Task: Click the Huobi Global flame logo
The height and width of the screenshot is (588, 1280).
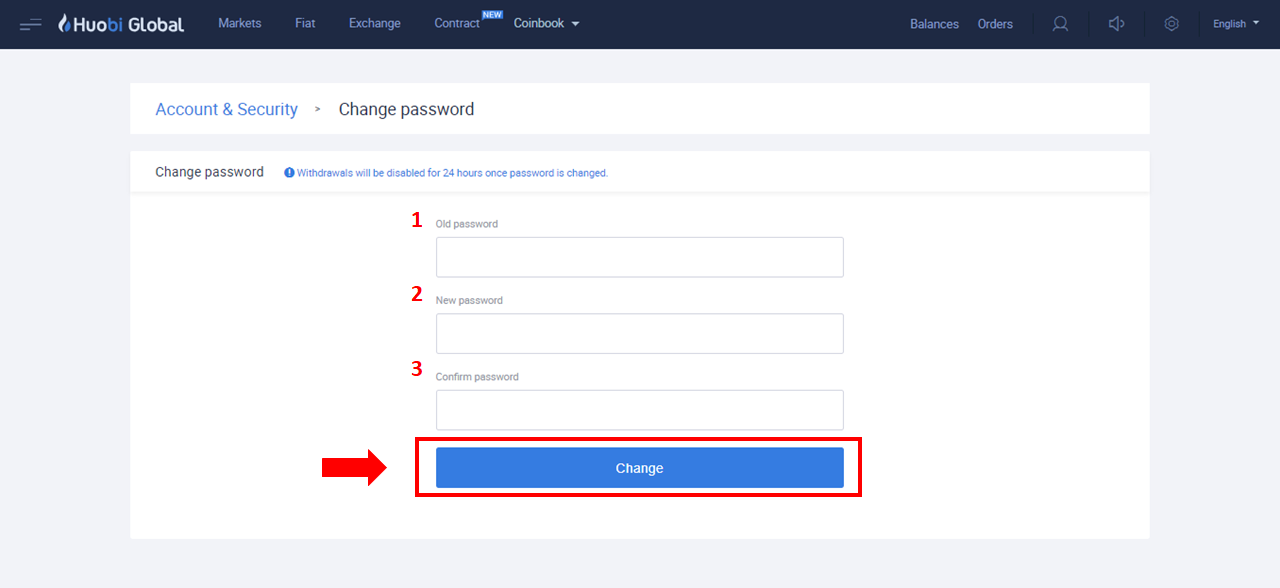Action: (65, 24)
